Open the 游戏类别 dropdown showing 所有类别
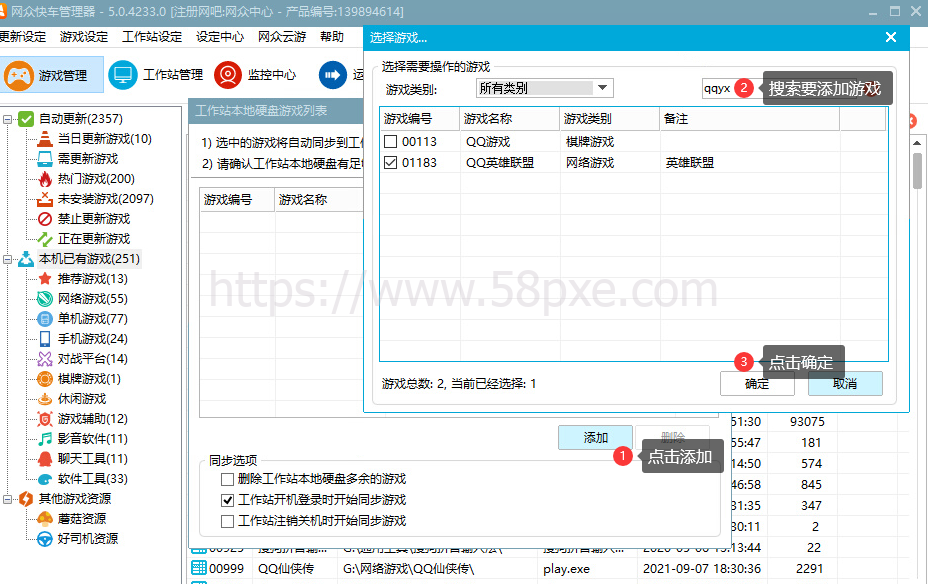928x584 pixels. (x=544, y=88)
